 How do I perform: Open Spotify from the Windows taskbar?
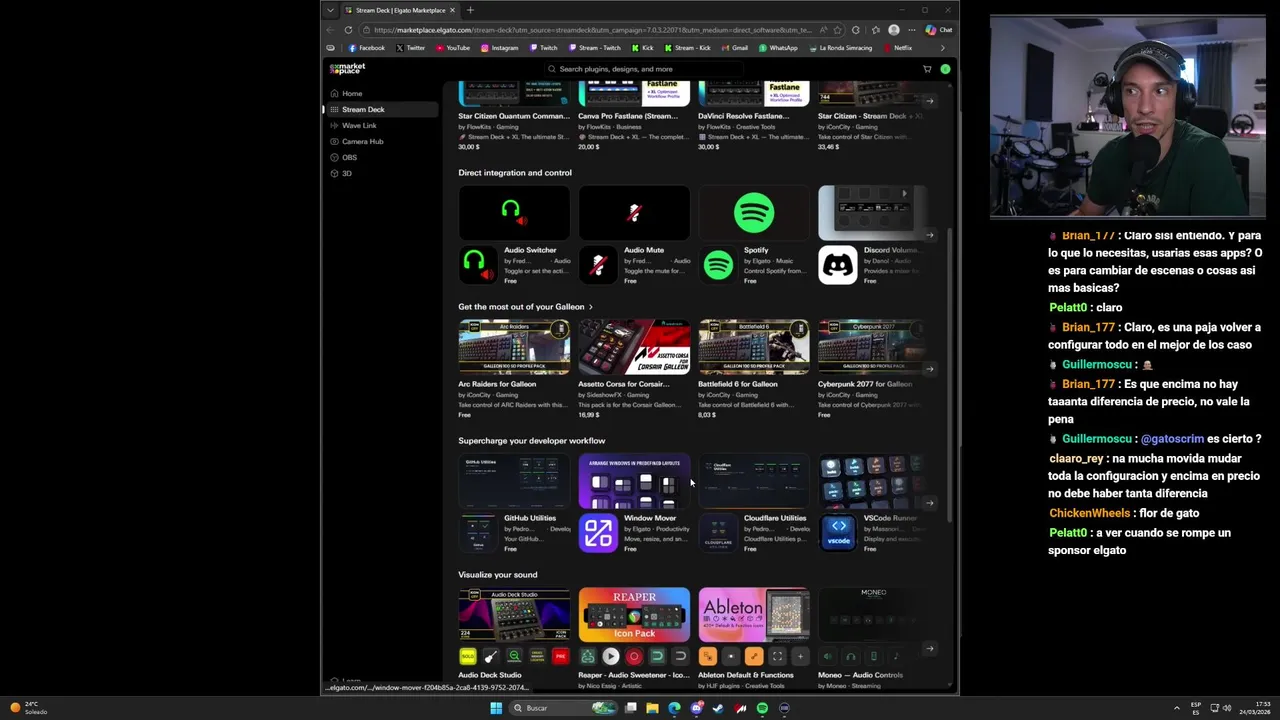(762, 708)
